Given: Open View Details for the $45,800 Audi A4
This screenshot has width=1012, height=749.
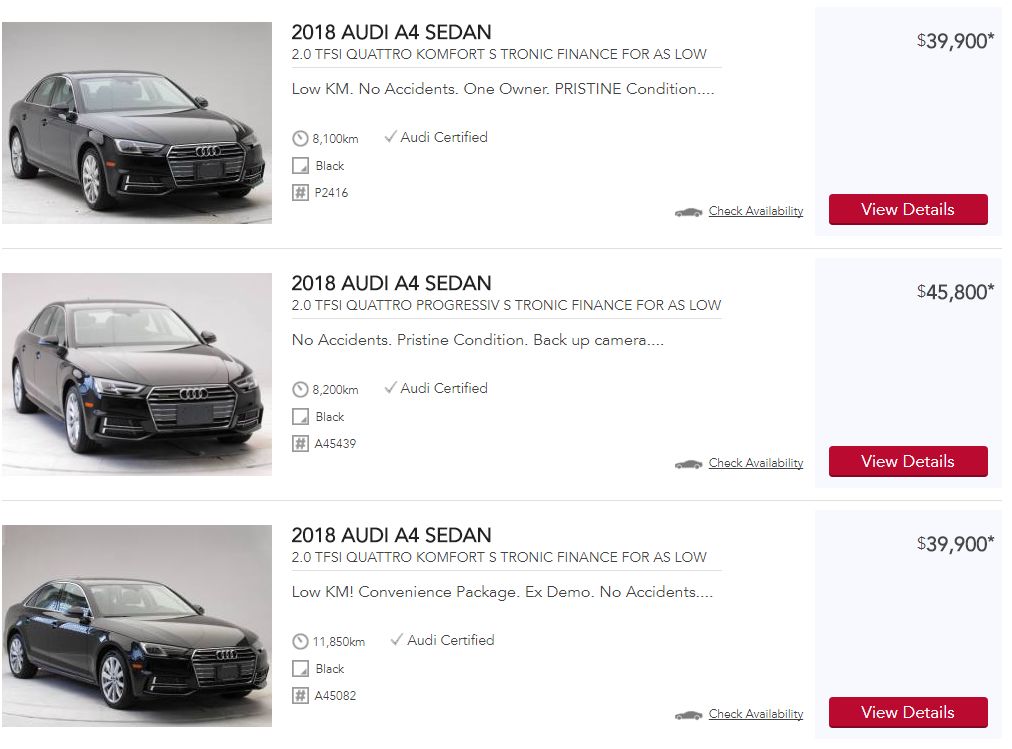Looking at the screenshot, I should (908, 461).
